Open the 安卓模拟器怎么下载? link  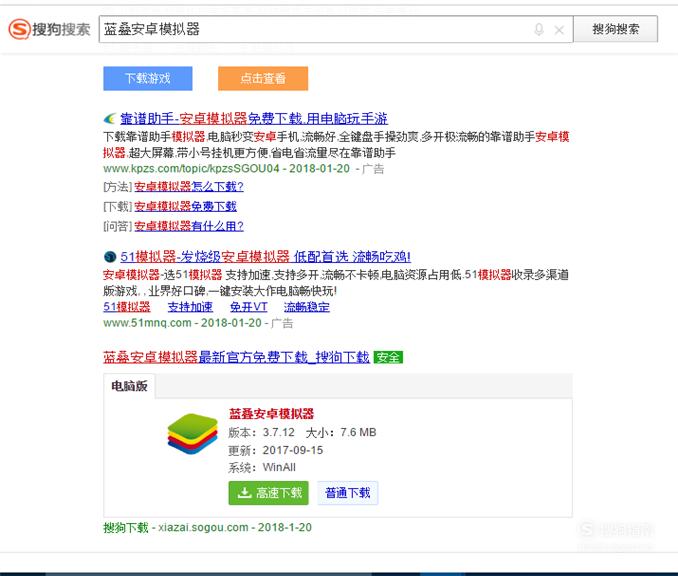[189, 186]
